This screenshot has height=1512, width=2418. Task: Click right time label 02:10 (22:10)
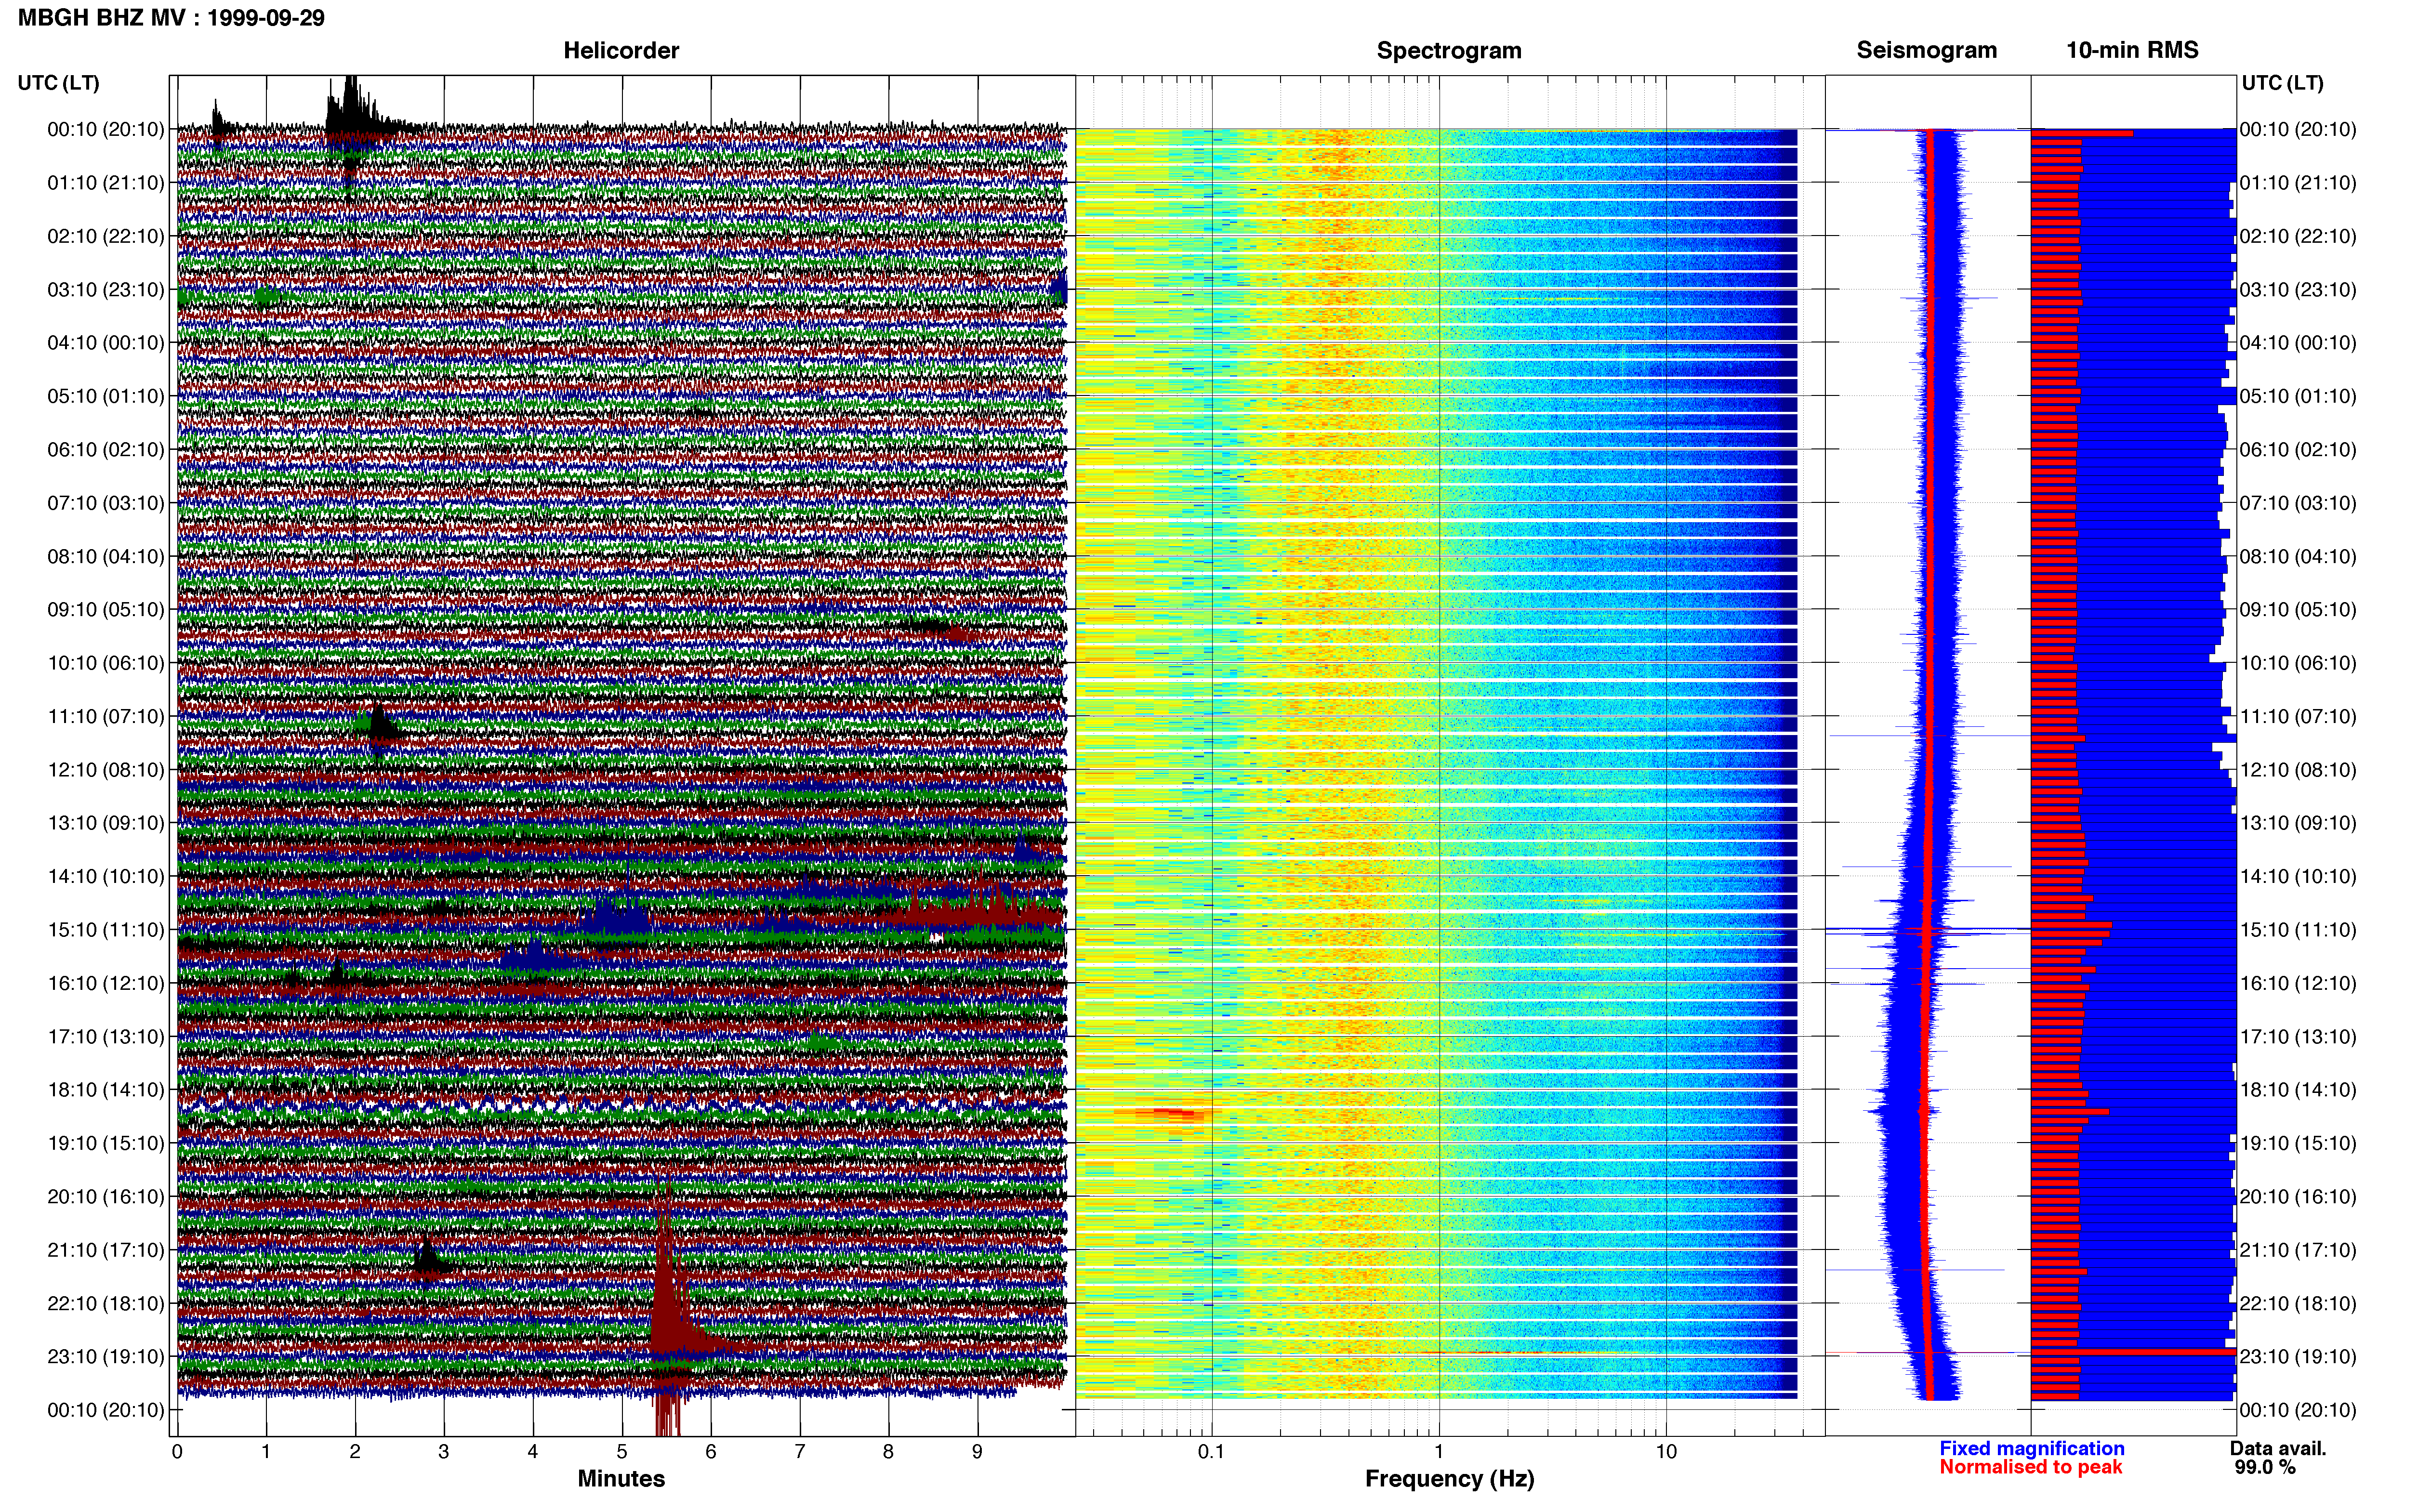(x=2298, y=236)
